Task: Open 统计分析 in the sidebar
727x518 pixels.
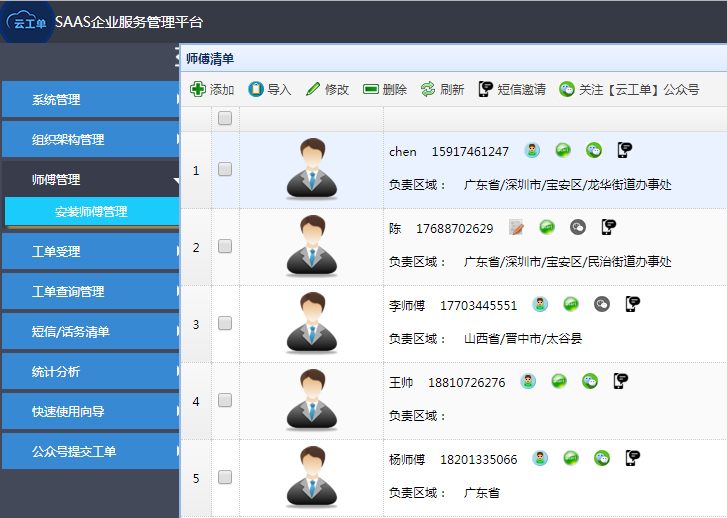Action: click(90, 372)
